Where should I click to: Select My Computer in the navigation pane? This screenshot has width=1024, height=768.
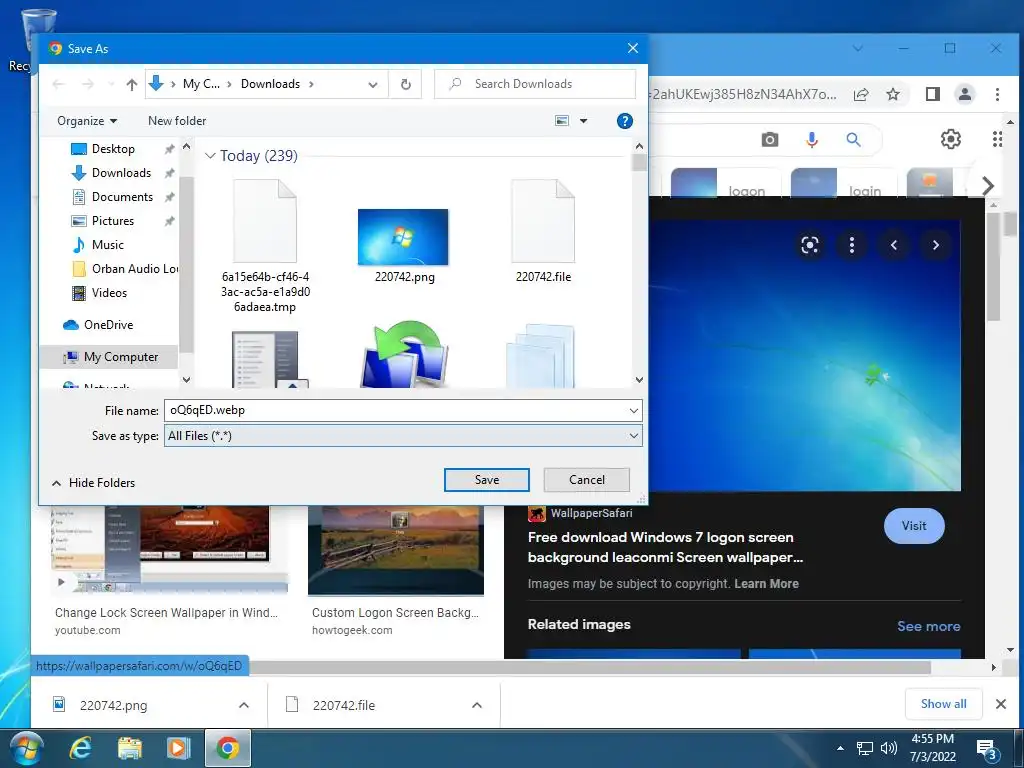coord(120,357)
